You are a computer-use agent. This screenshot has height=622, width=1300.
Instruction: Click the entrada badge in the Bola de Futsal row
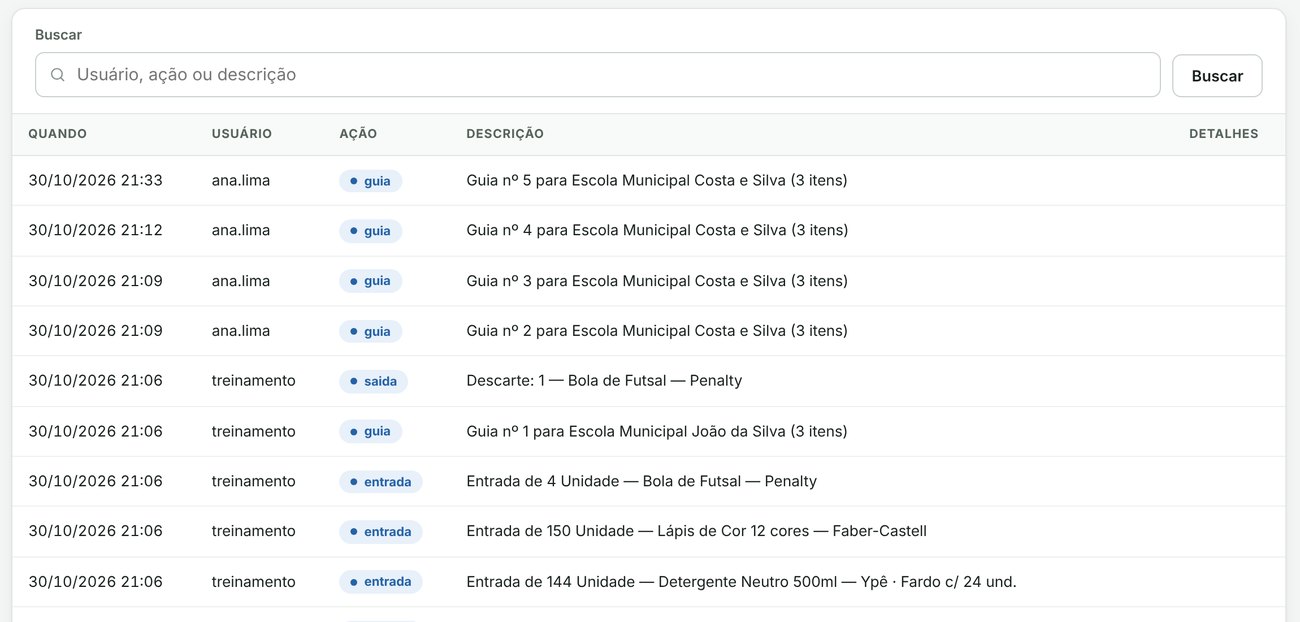[x=381, y=481]
